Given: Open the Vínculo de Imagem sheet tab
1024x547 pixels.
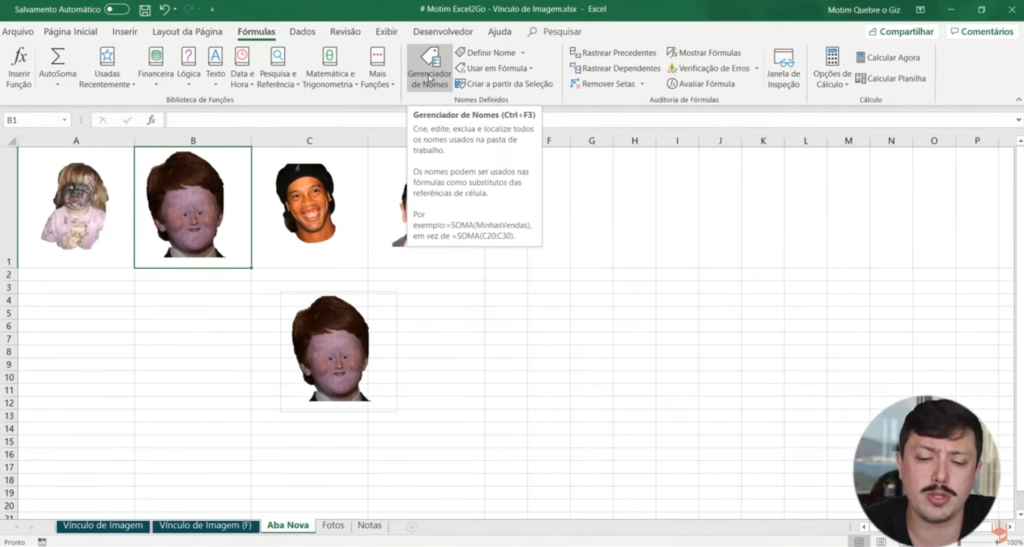Looking at the screenshot, I should click(103, 525).
